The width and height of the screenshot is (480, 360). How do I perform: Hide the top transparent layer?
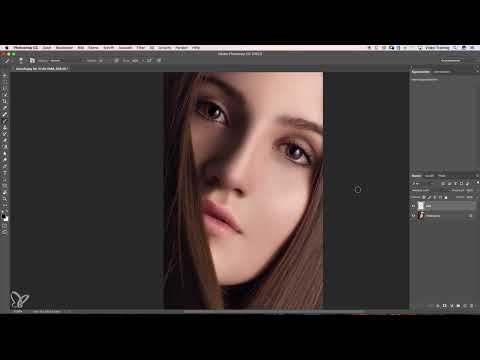[x=414, y=206]
